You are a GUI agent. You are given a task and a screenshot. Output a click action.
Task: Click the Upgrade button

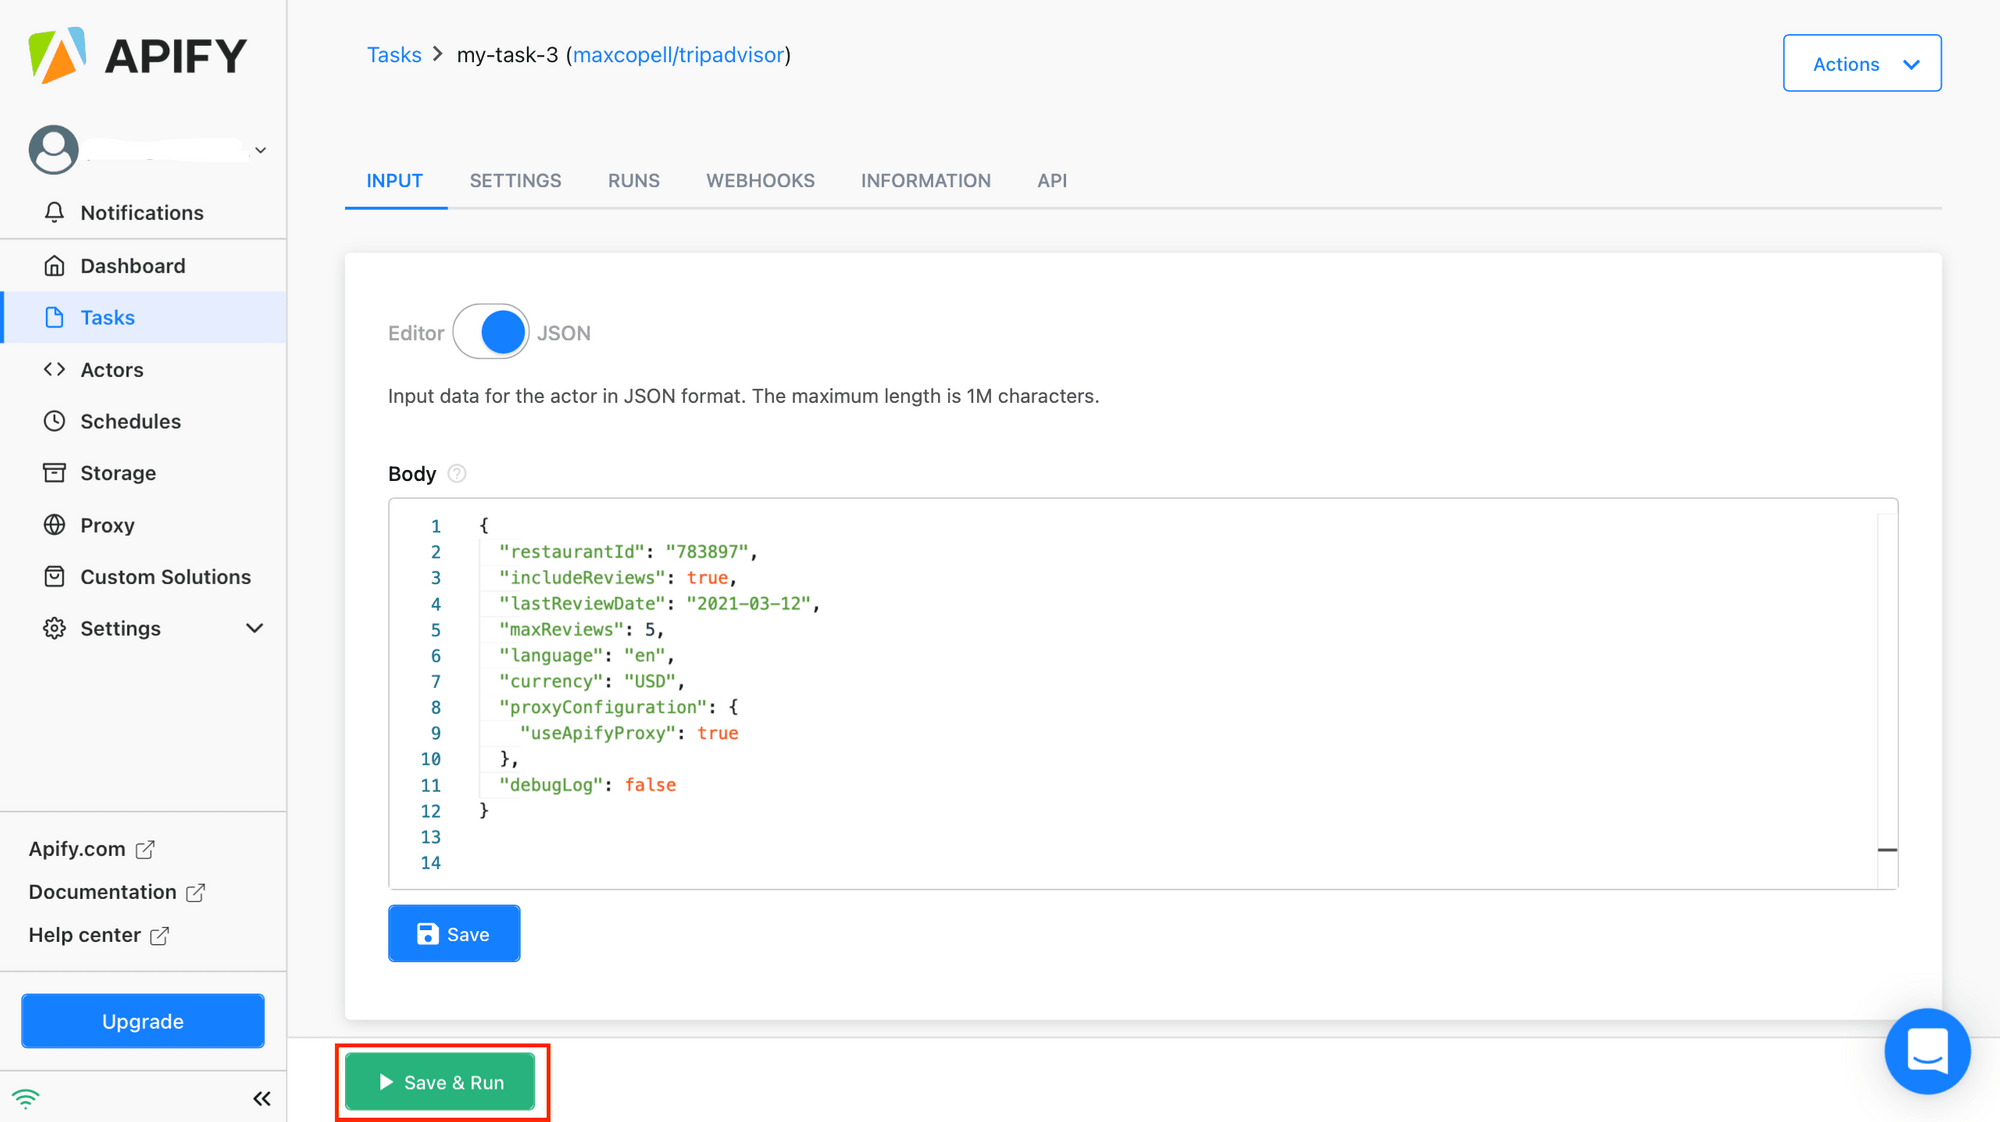(x=143, y=1020)
